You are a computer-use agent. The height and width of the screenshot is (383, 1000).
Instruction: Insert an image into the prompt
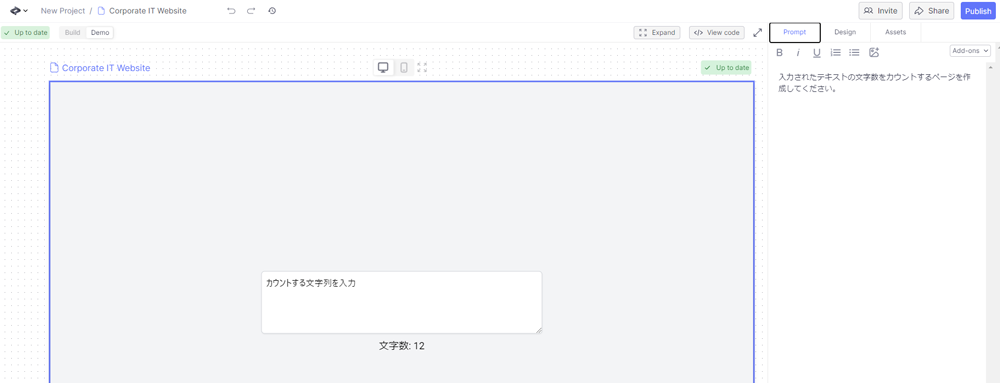click(x=874, y=52)
